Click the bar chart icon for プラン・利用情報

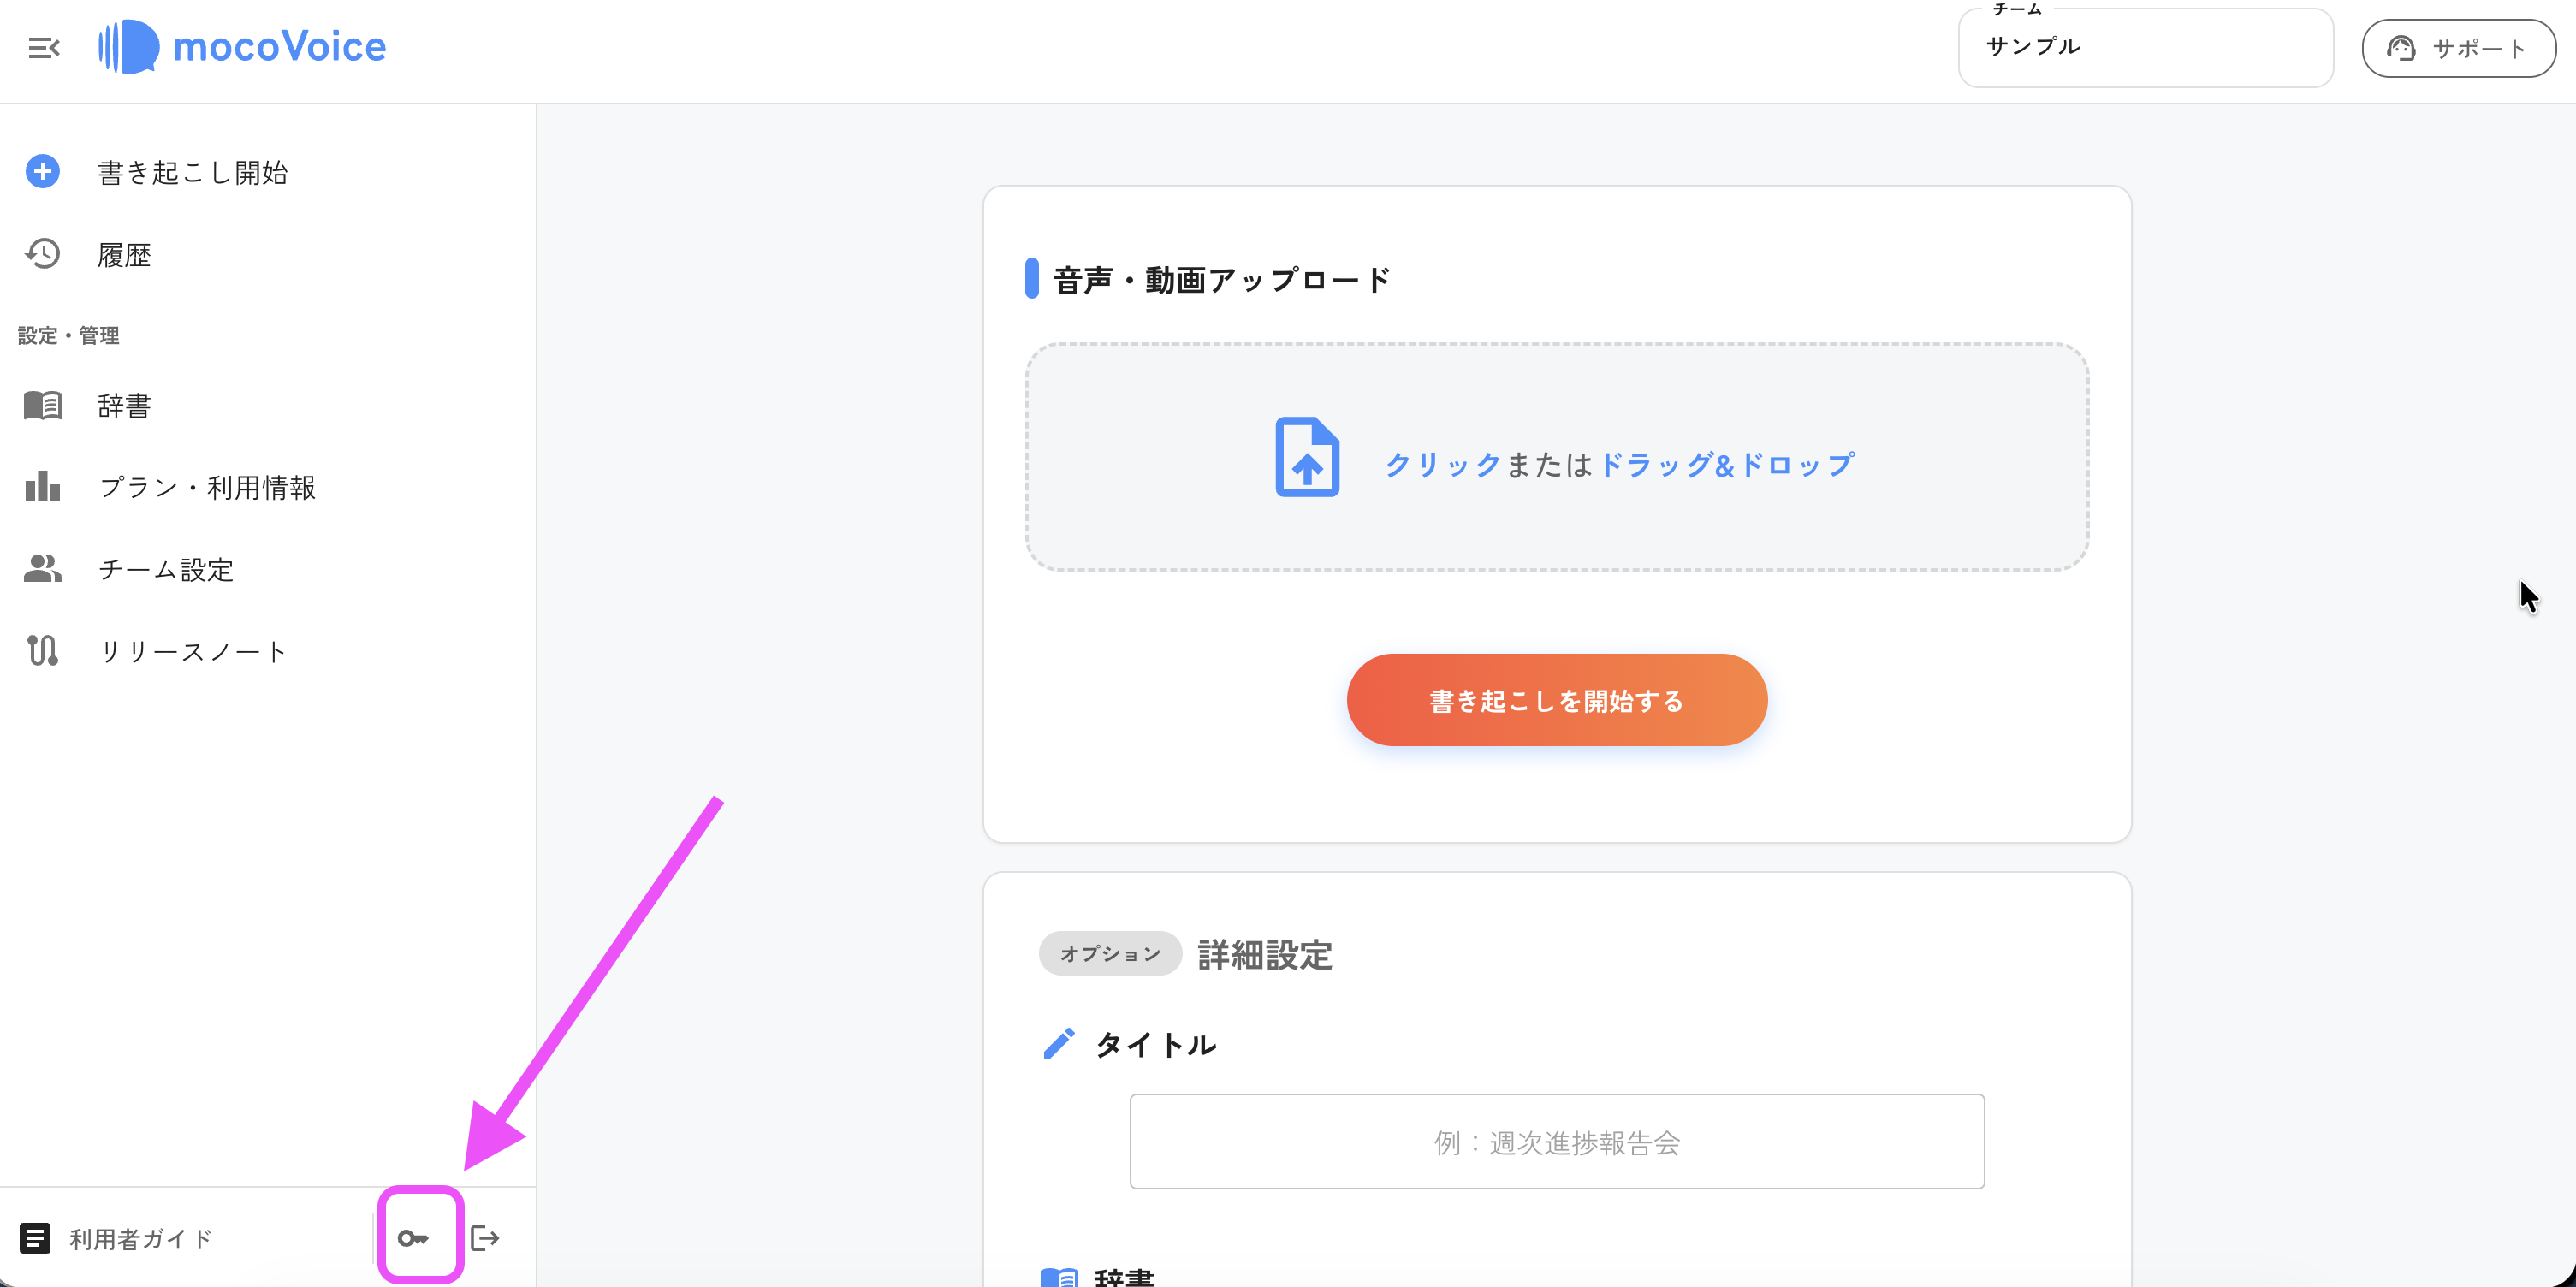click(x=42, y=487)
